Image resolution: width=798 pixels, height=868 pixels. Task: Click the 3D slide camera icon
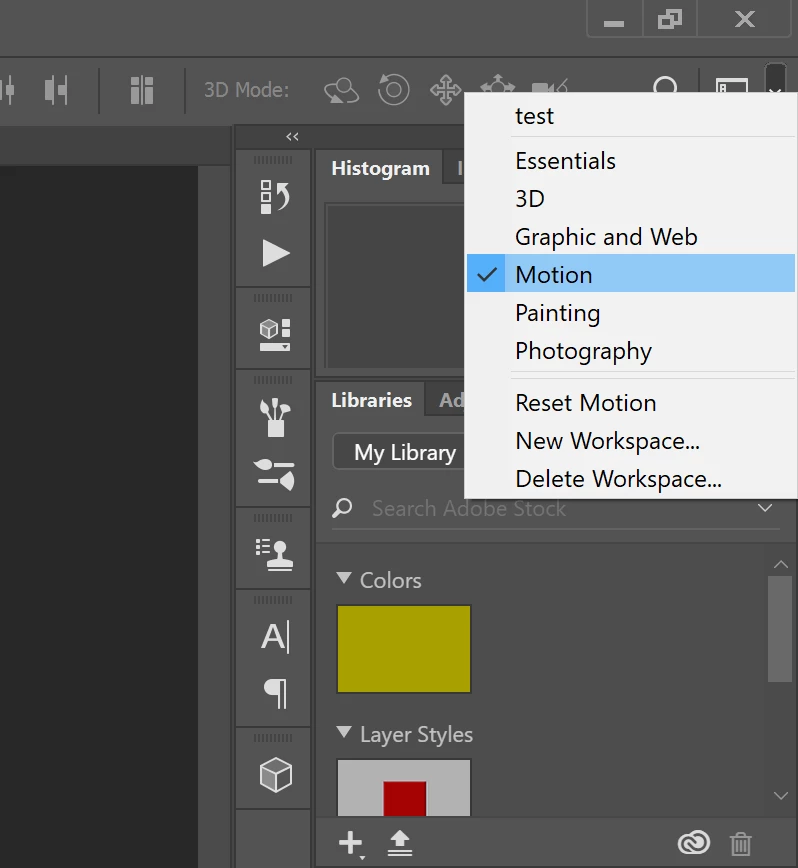click(498, 84)
